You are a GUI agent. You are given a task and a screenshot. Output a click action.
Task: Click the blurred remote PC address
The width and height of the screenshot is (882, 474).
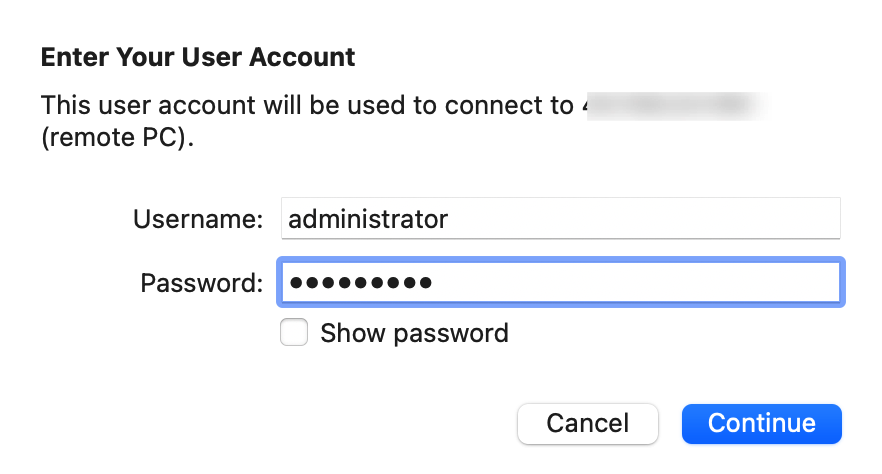675,105
